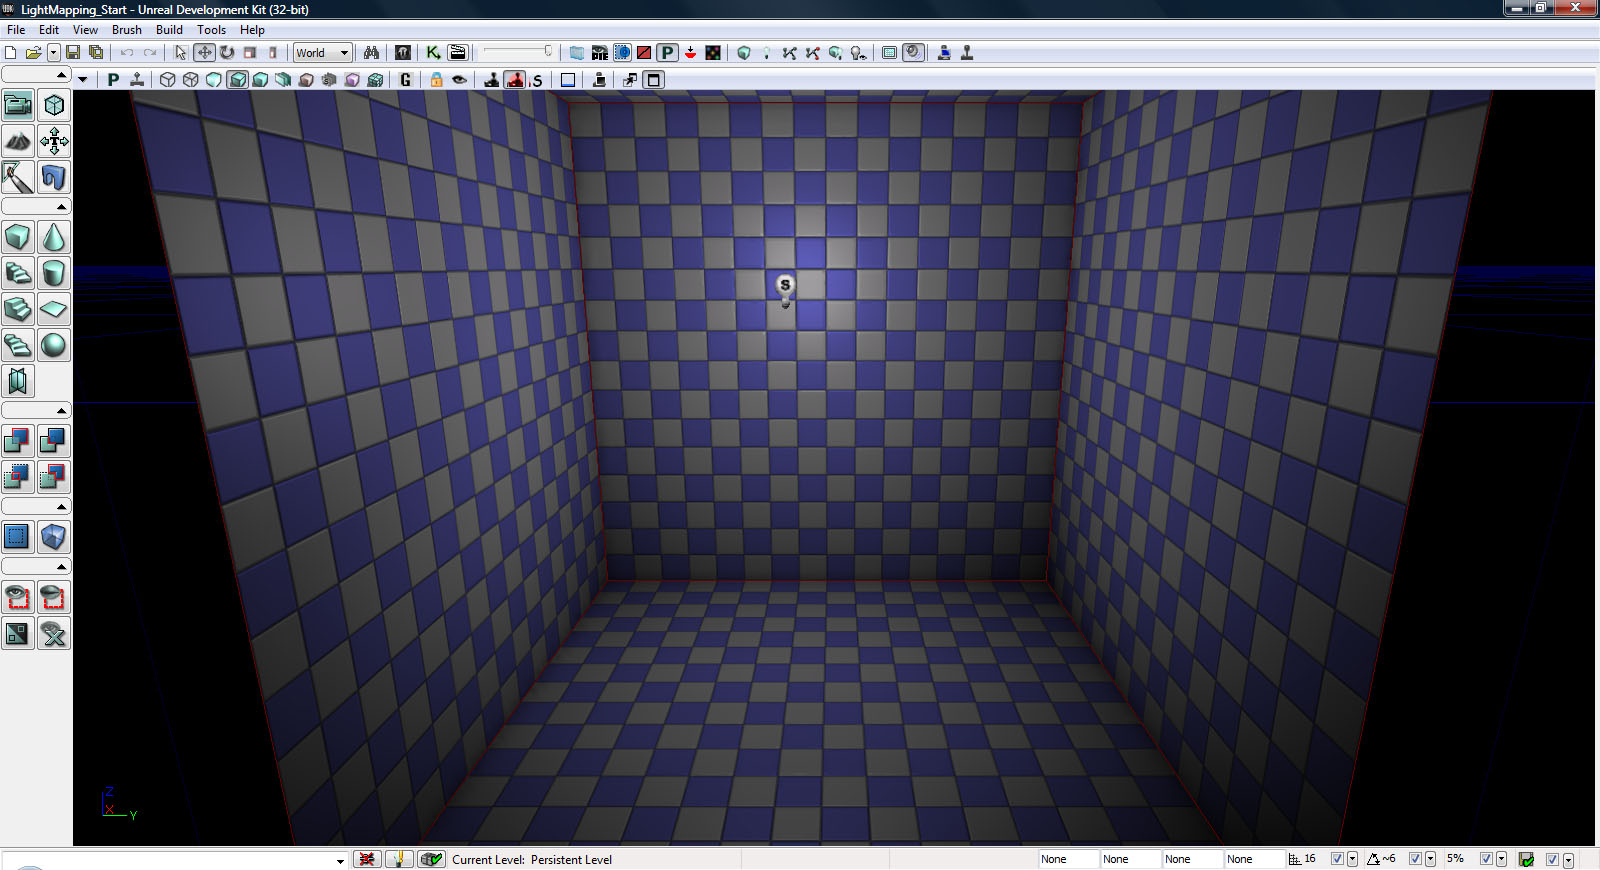Switch viewport to Wireframe view mode
The width and height of the screenshot is (1600, 870).
191,80
